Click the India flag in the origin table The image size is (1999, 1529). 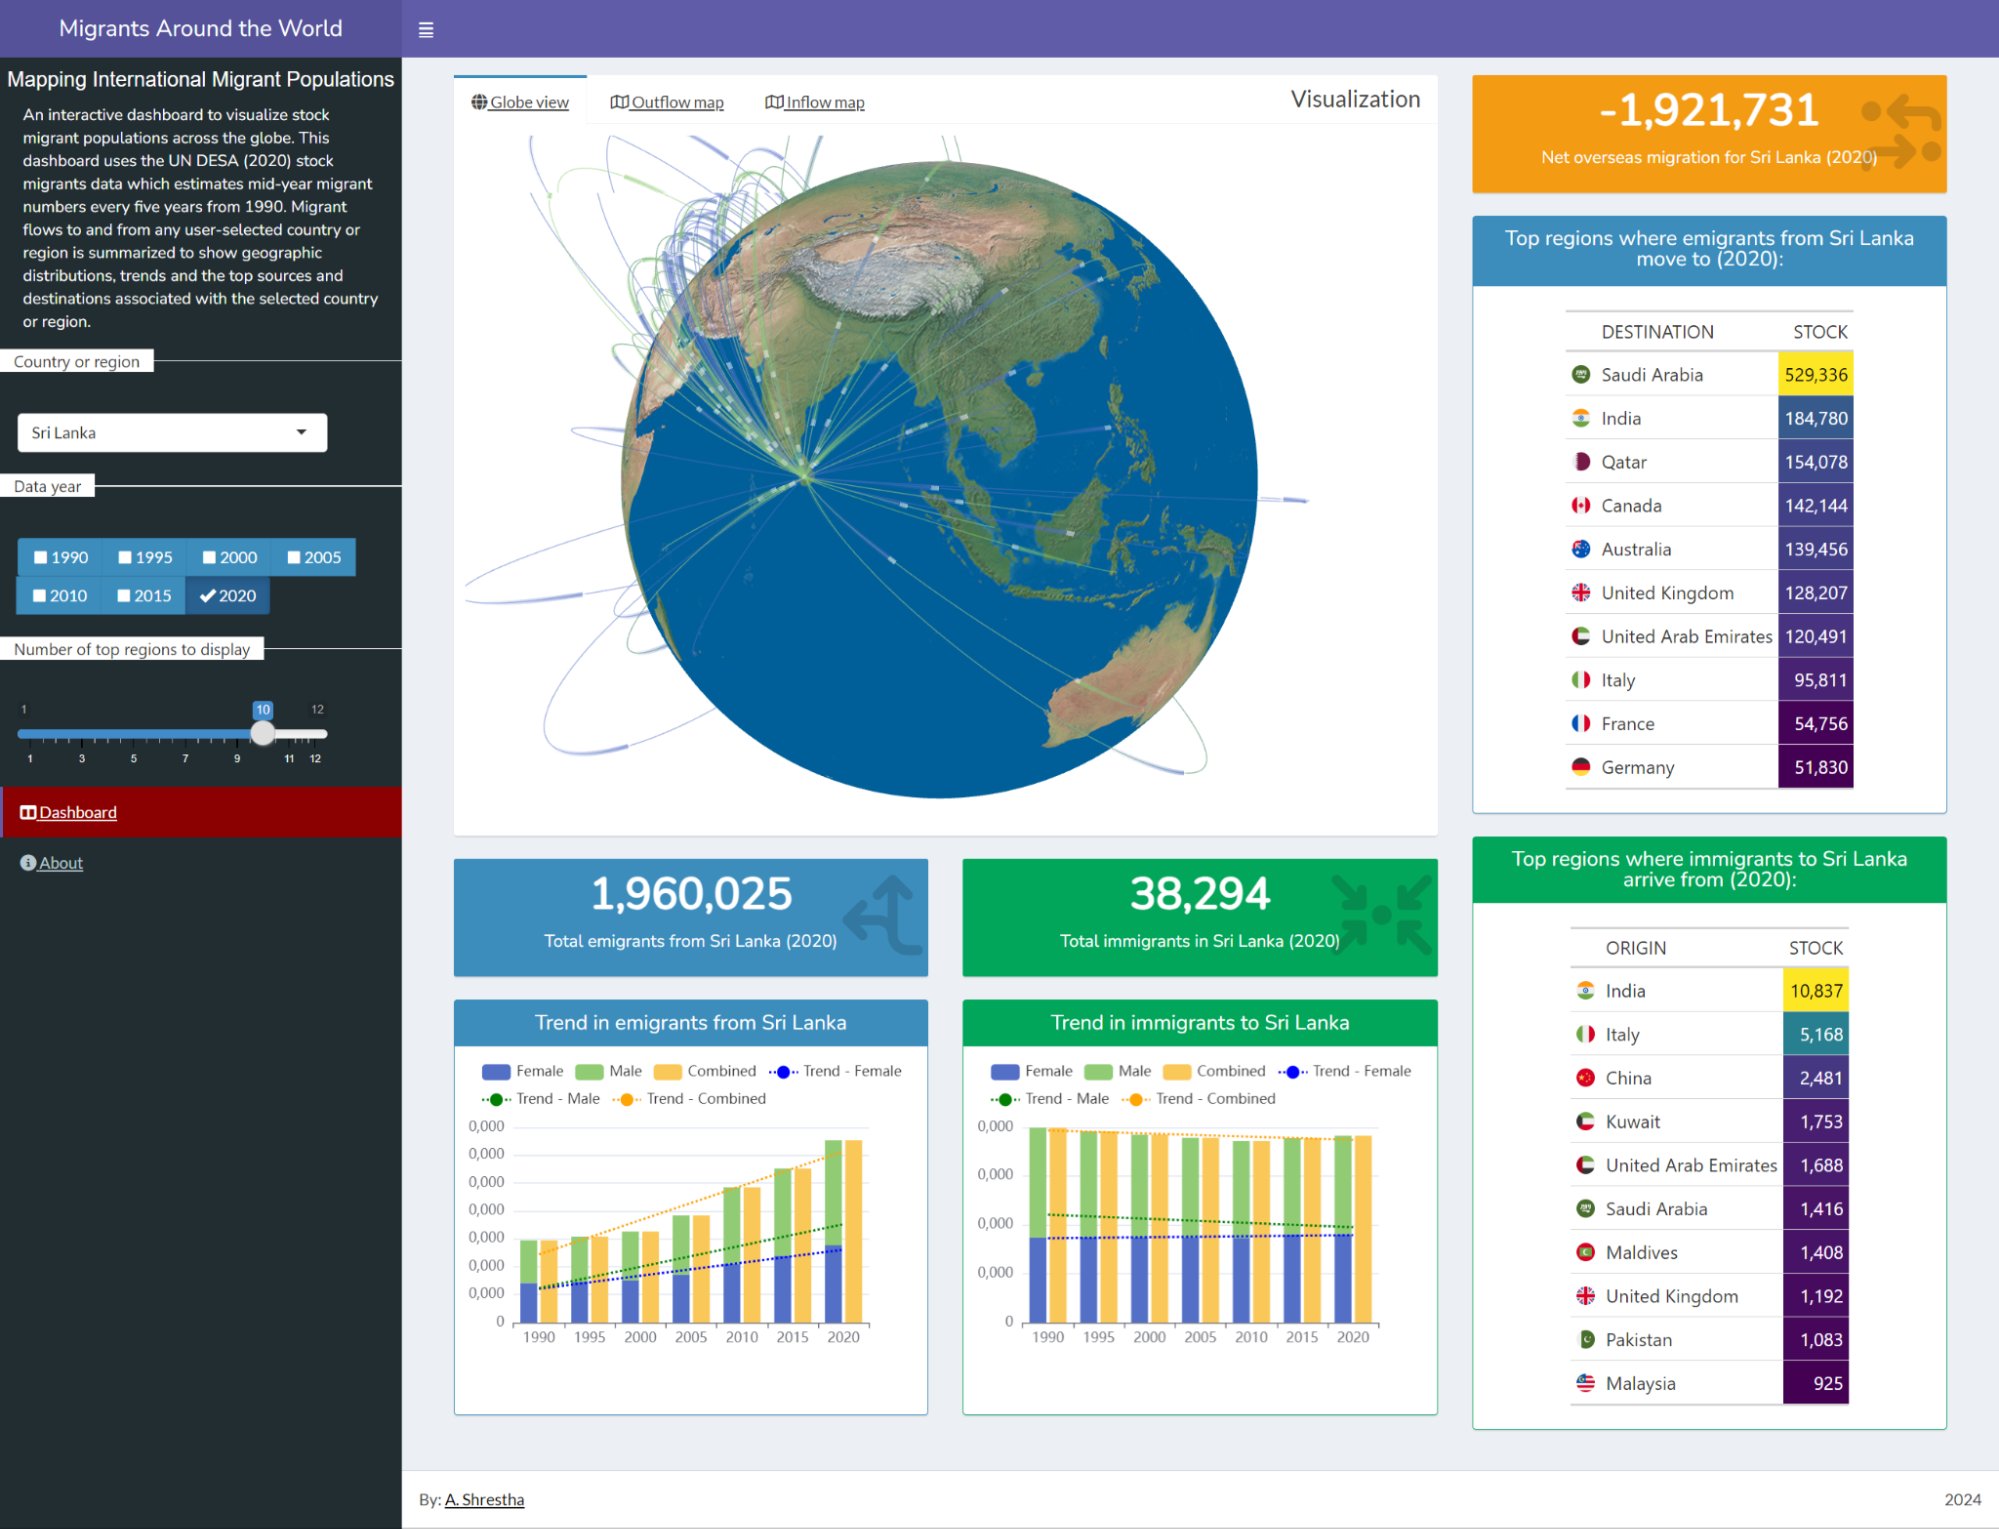pos(1585,990)
